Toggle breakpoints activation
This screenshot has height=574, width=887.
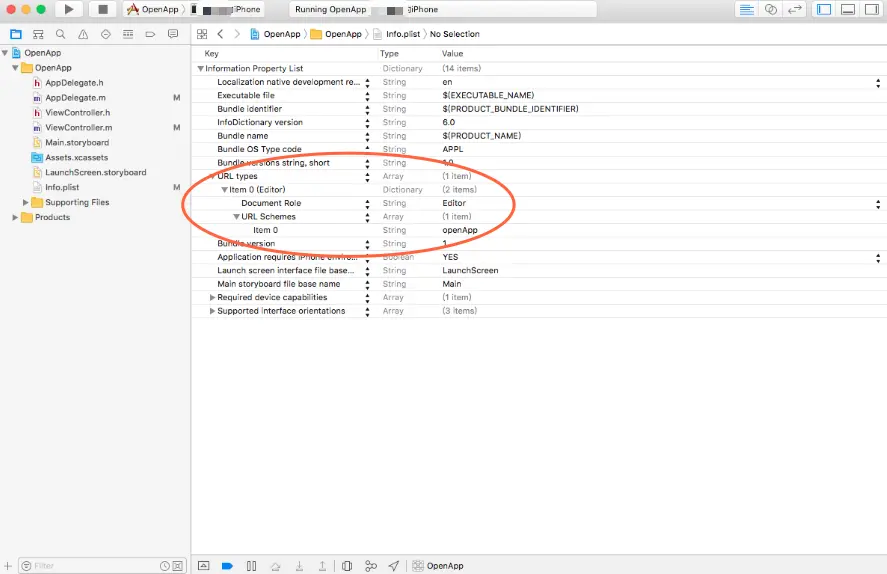pyautogui.click(x=227, y=566)
